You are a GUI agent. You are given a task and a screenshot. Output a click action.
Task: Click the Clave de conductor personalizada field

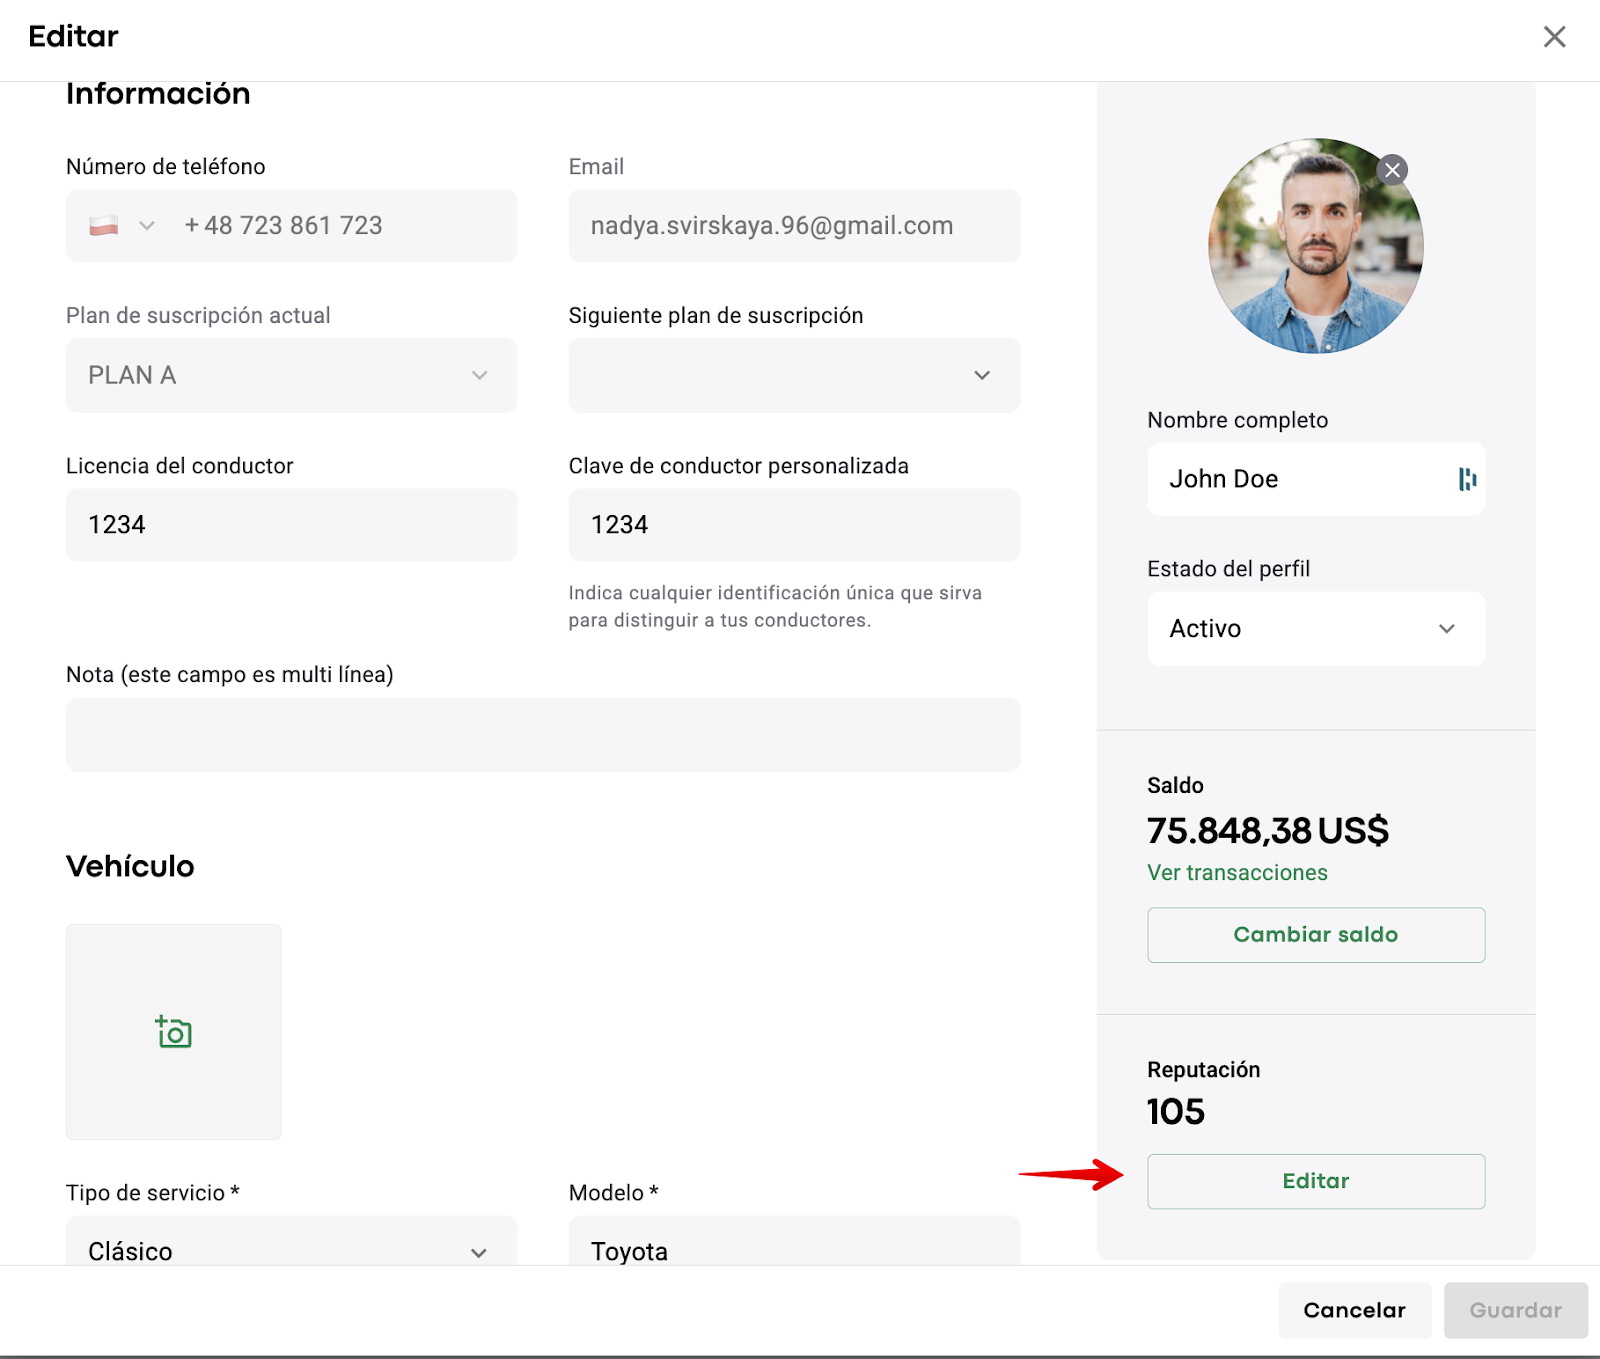pos(794,525)
